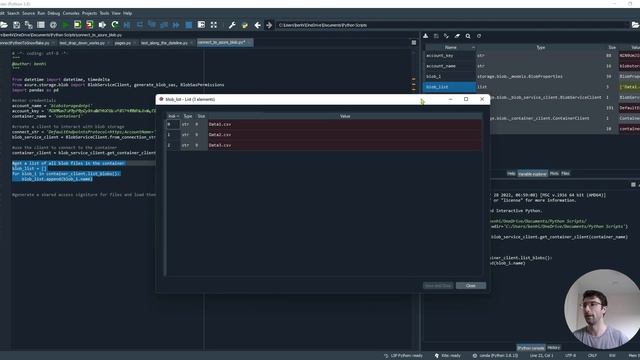Go forward with the right arrow icon

pyautogui.click(x=269, y=25)
